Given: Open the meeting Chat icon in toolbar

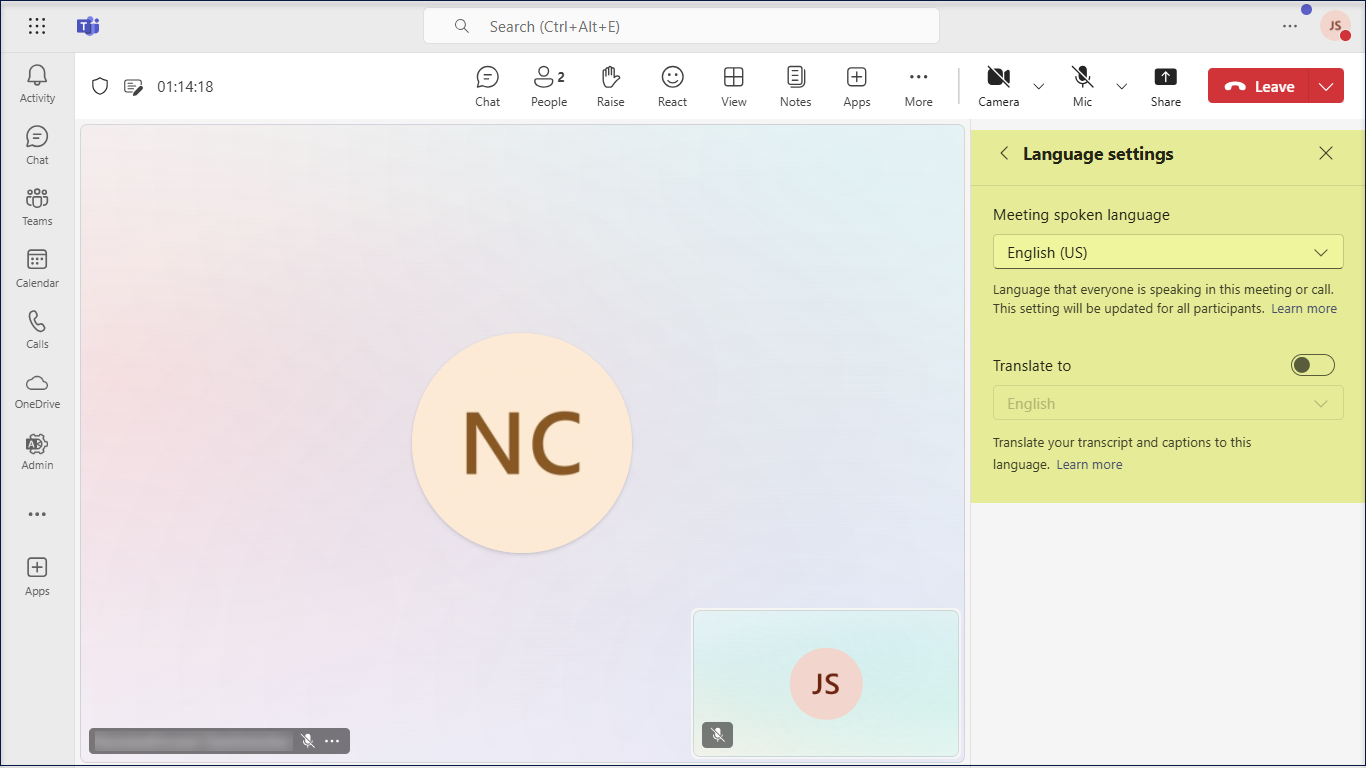Looking at the screenshot, I should point(487,86).
